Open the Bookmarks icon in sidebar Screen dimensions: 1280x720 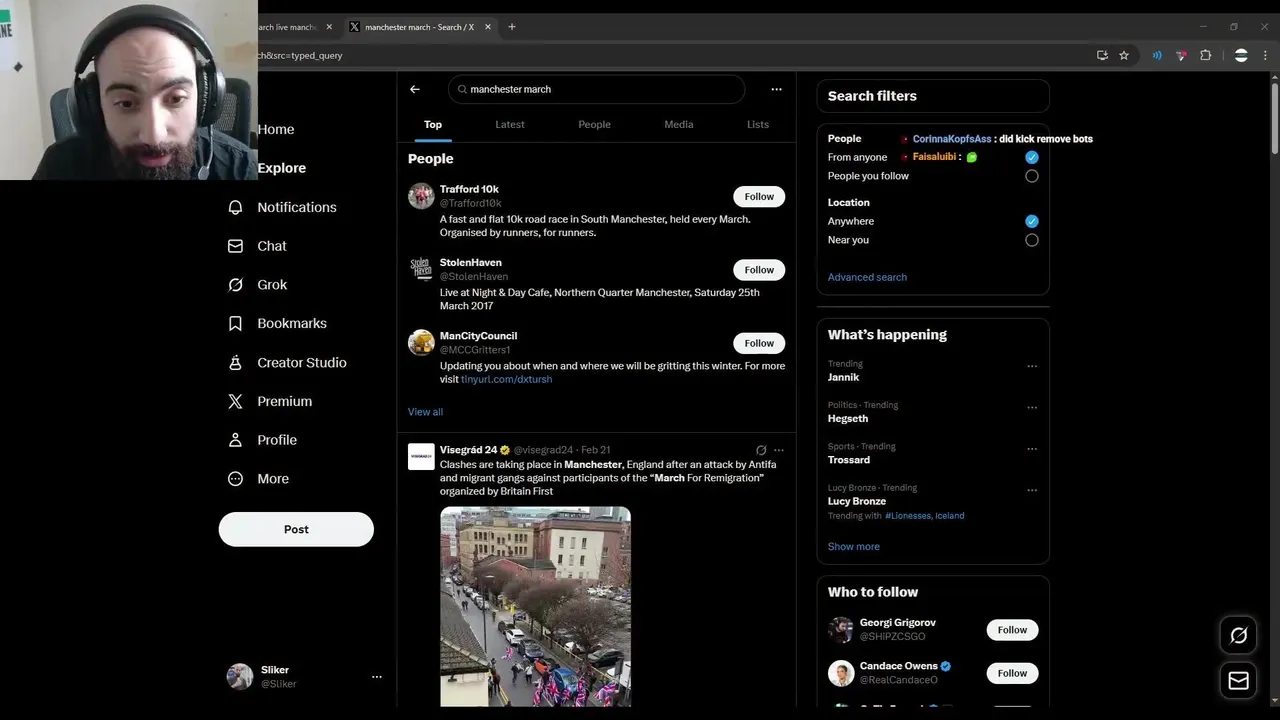coord(235,323)
